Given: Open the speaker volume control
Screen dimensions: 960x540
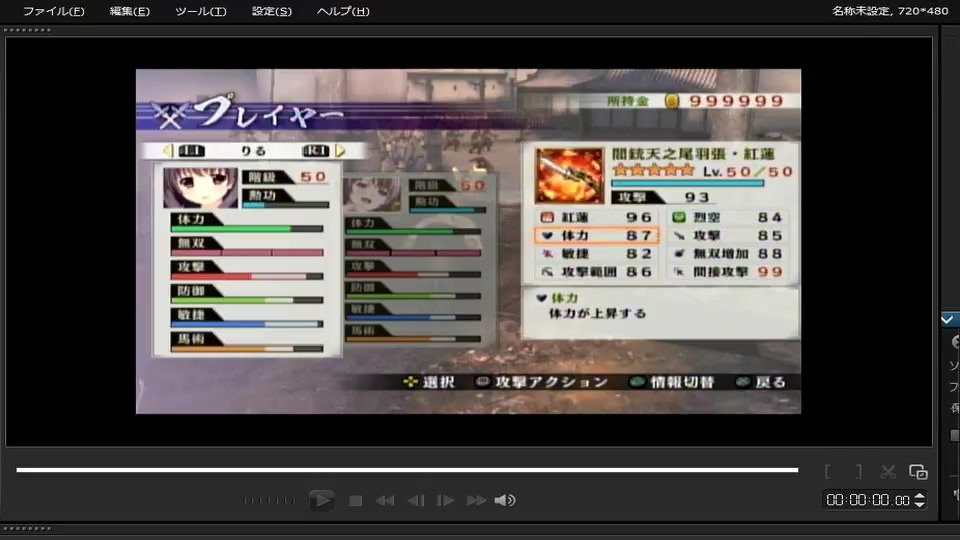Looking at the screenshot, I should tap(505, 501).
